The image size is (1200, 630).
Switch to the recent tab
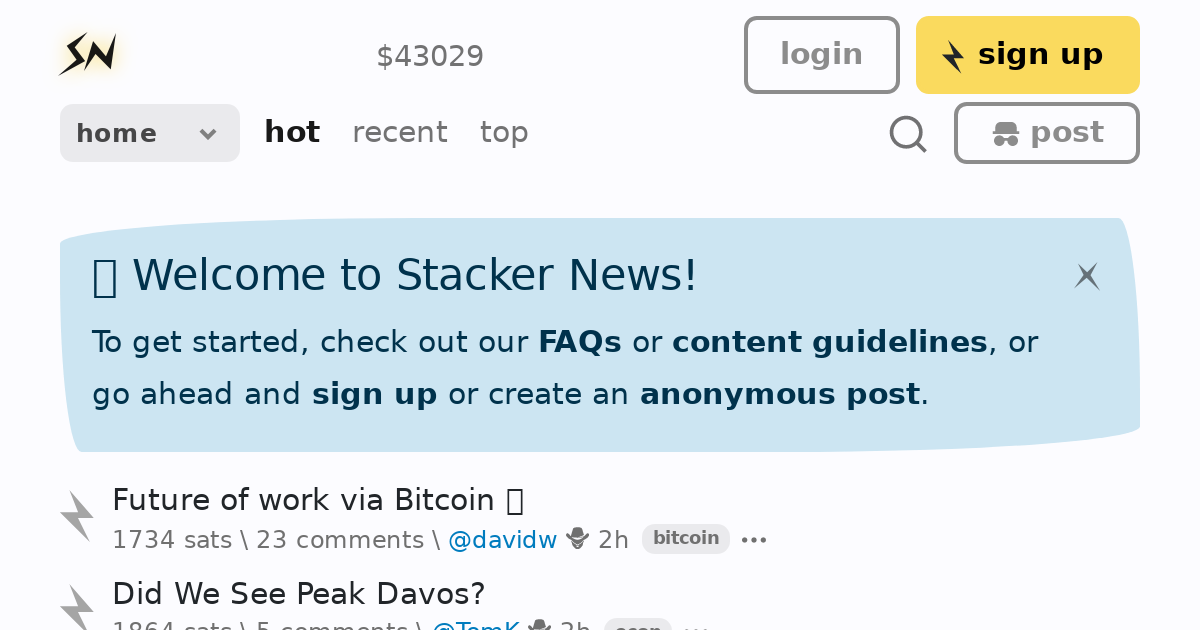coord(400,132)
